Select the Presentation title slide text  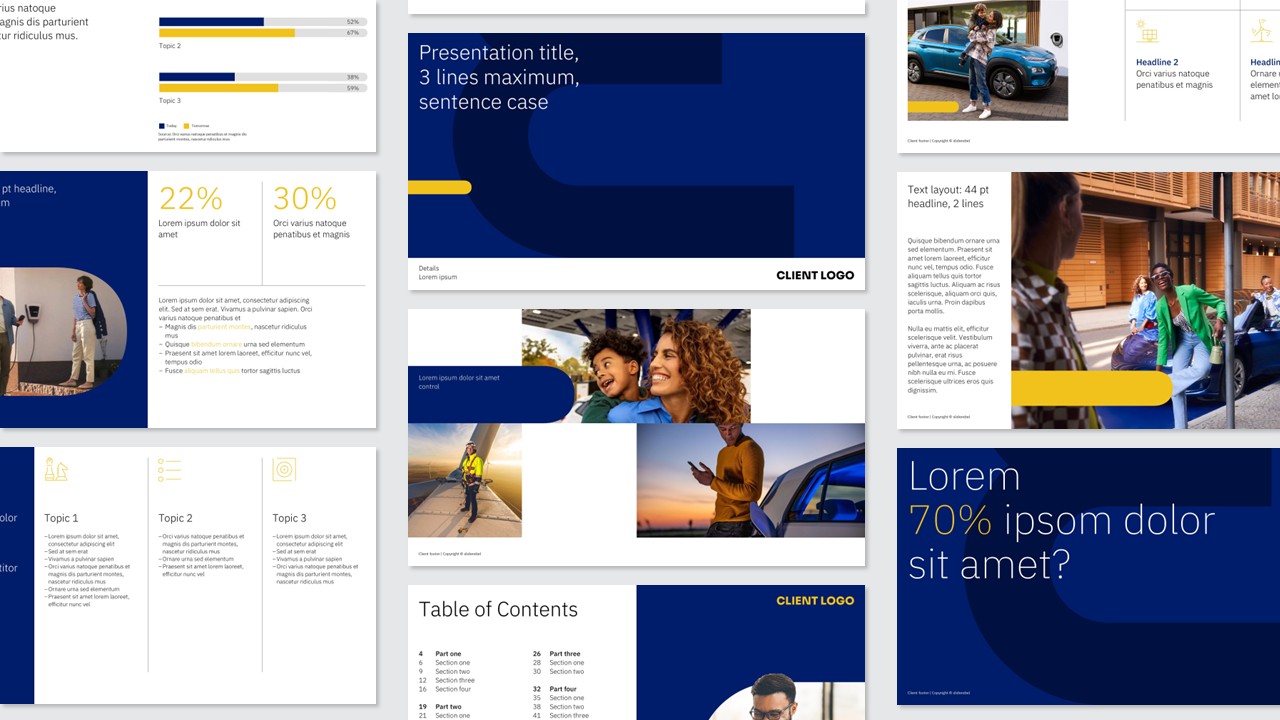pos(499,77)
